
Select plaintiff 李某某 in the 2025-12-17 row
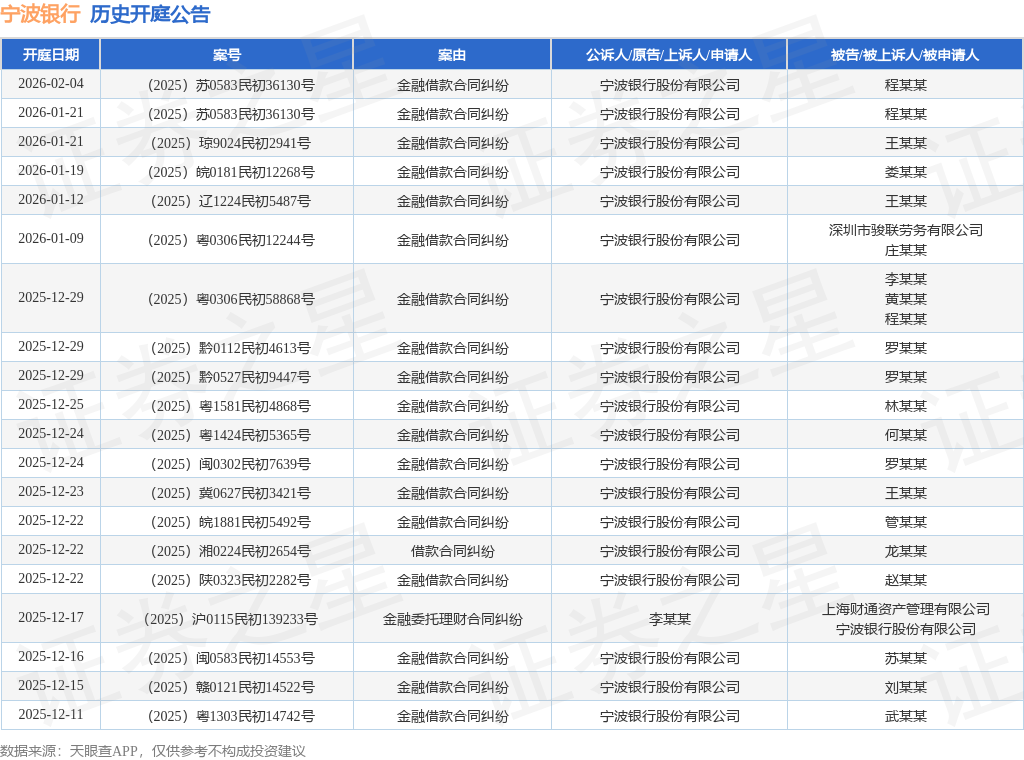point(669,619)
